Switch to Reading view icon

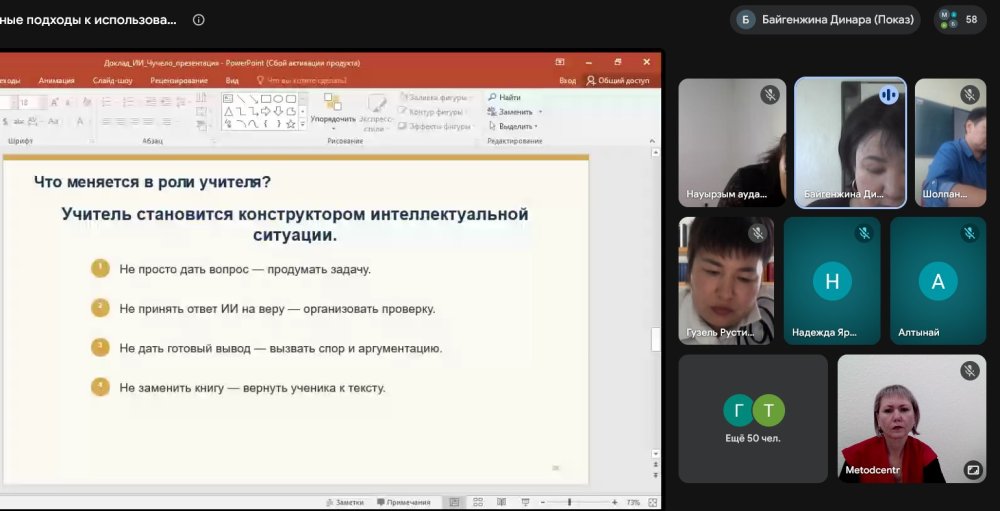[502, 503]
